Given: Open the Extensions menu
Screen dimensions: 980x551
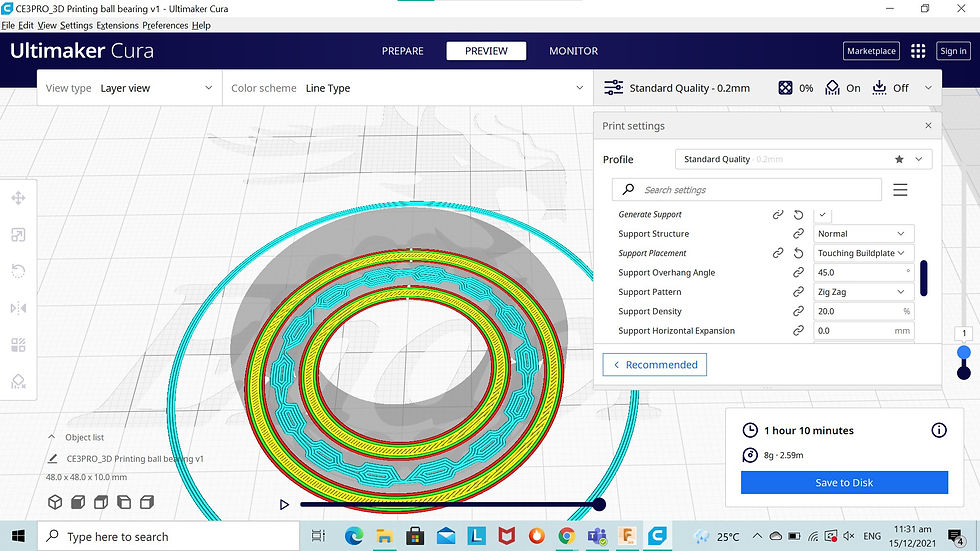Looking at the screenshot, I should [118, 26].
